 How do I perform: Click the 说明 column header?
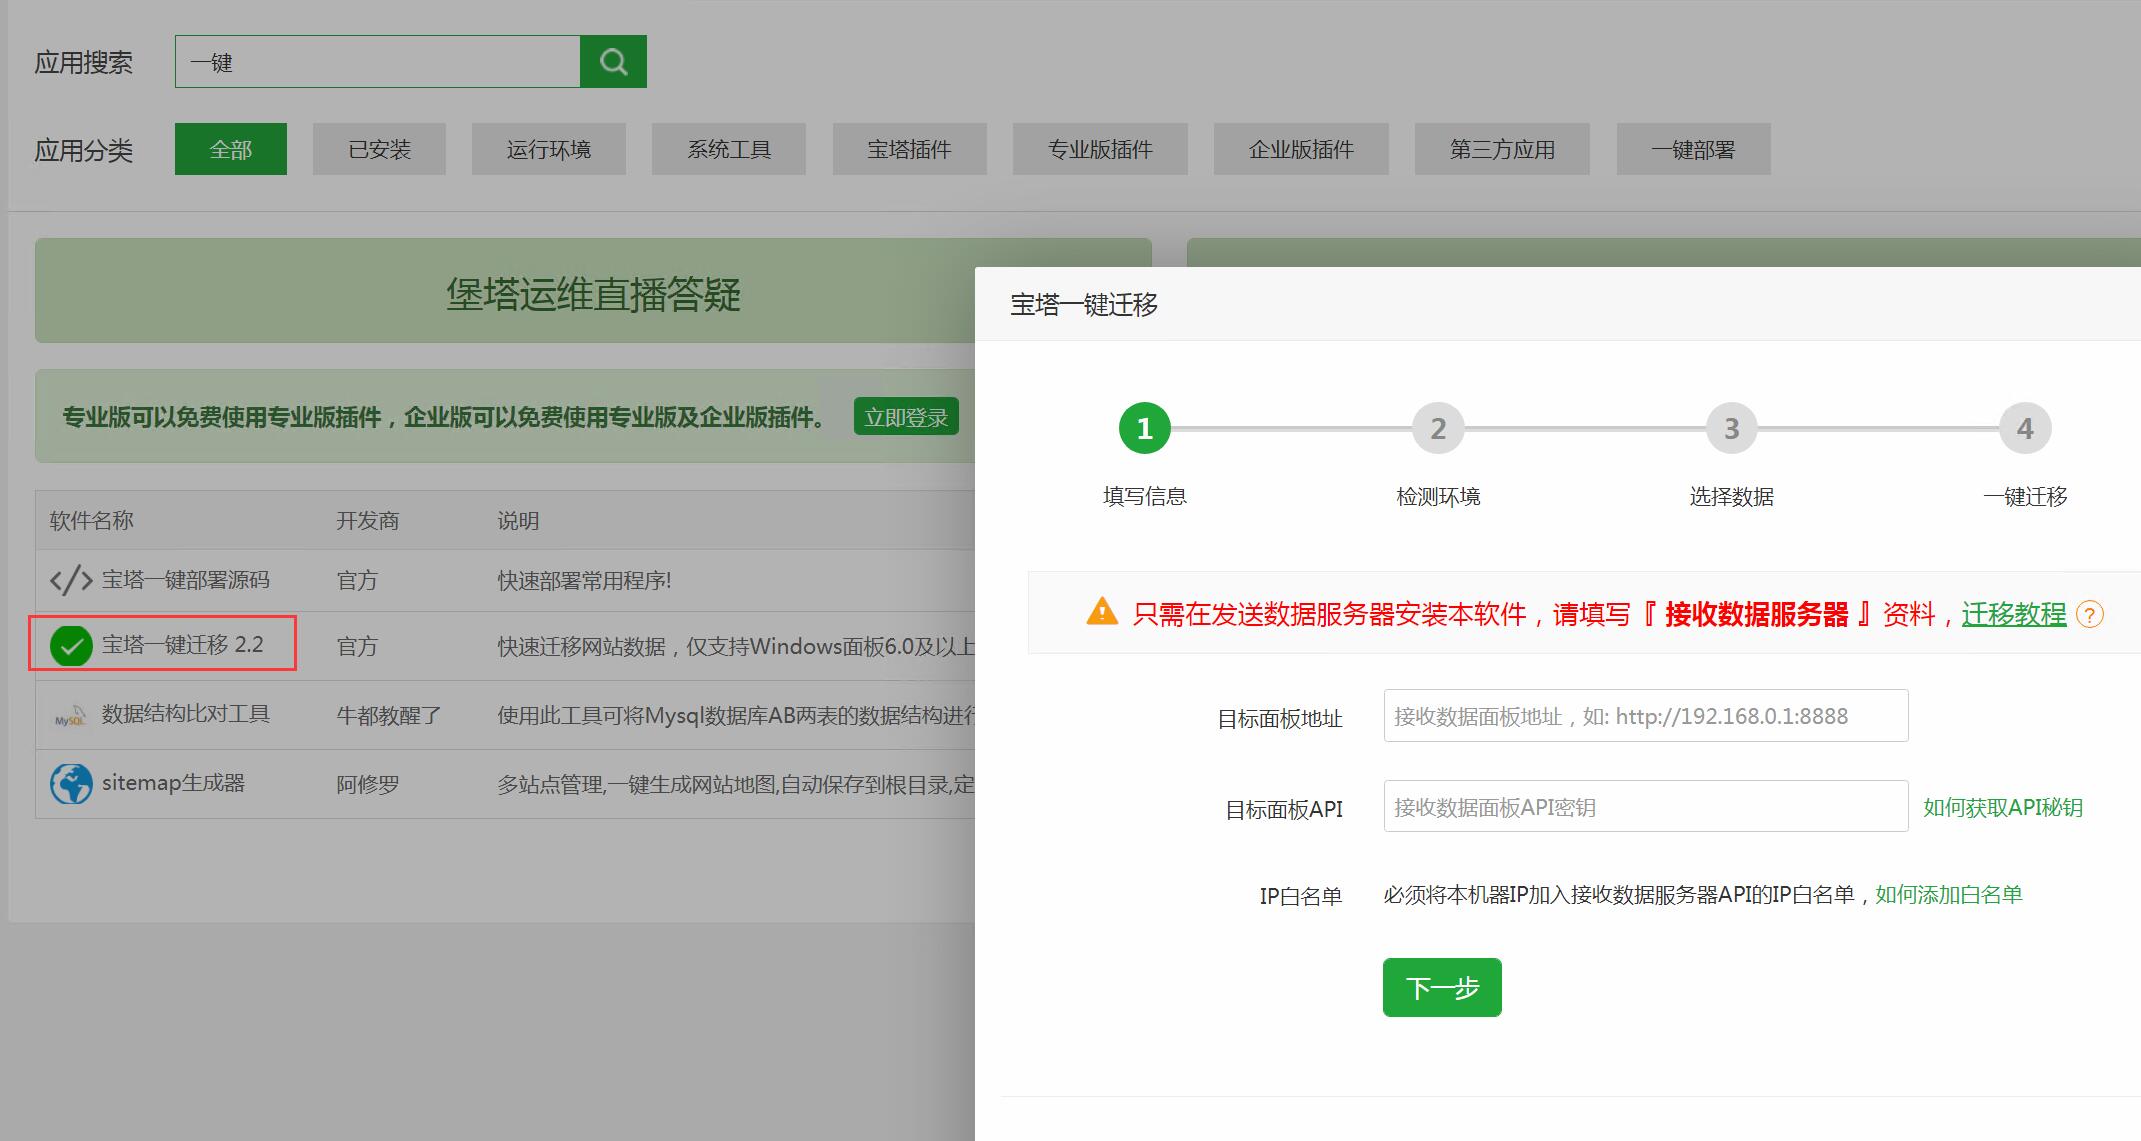(519, 520)
